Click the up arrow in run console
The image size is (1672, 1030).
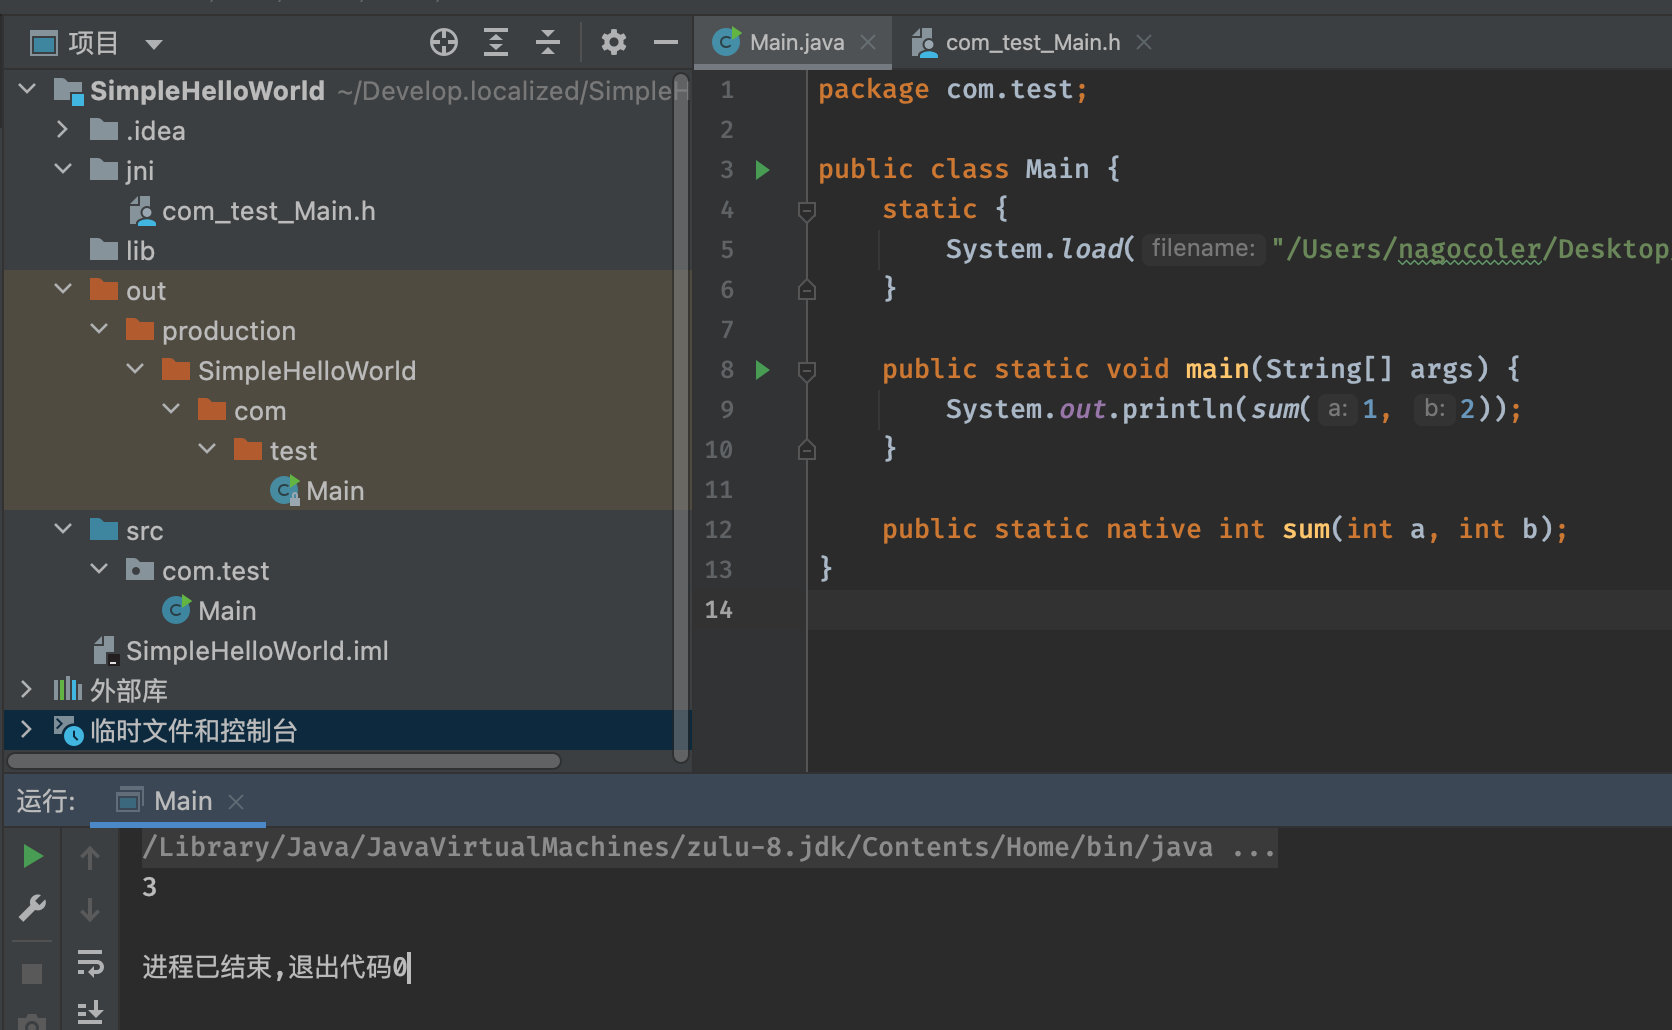90,857
